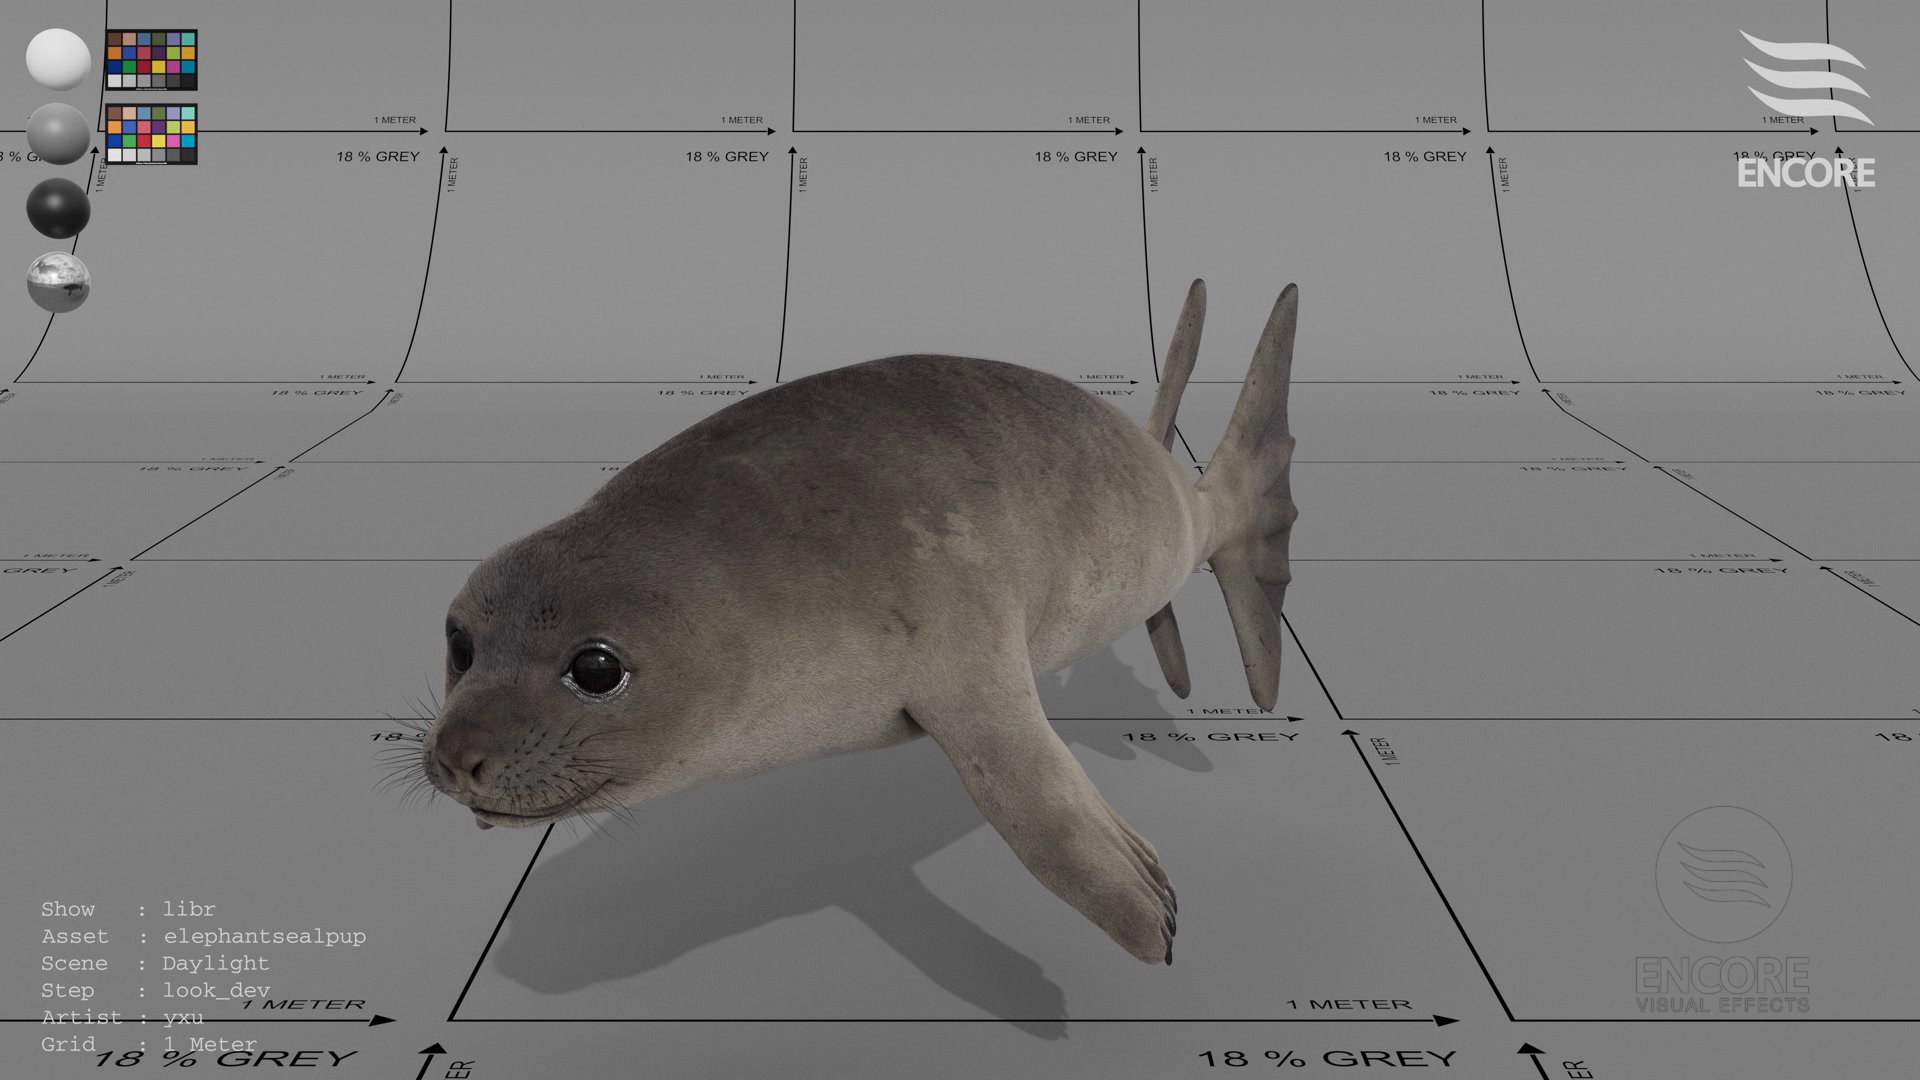The width and height of the screenshot is (1920, 1080).
Task: Click the upper Macbeth color checker chart
Action: tap(151, 60)
